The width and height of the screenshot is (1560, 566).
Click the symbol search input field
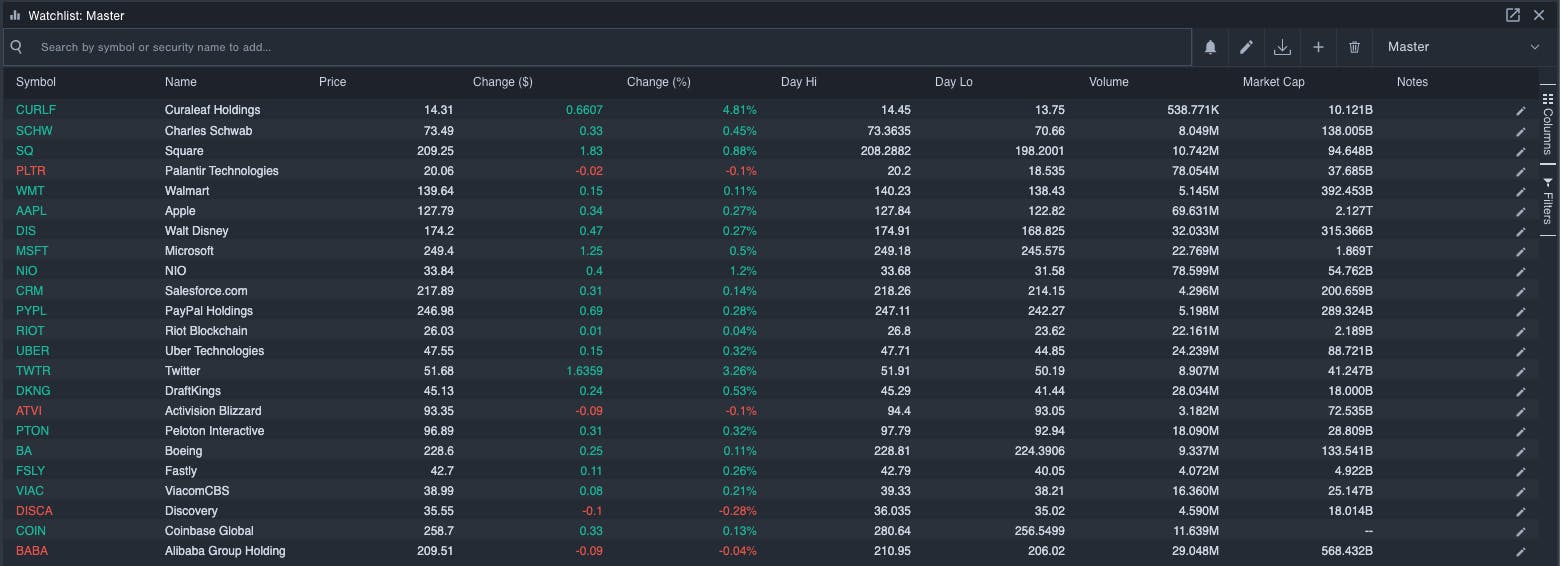[598, 47]
